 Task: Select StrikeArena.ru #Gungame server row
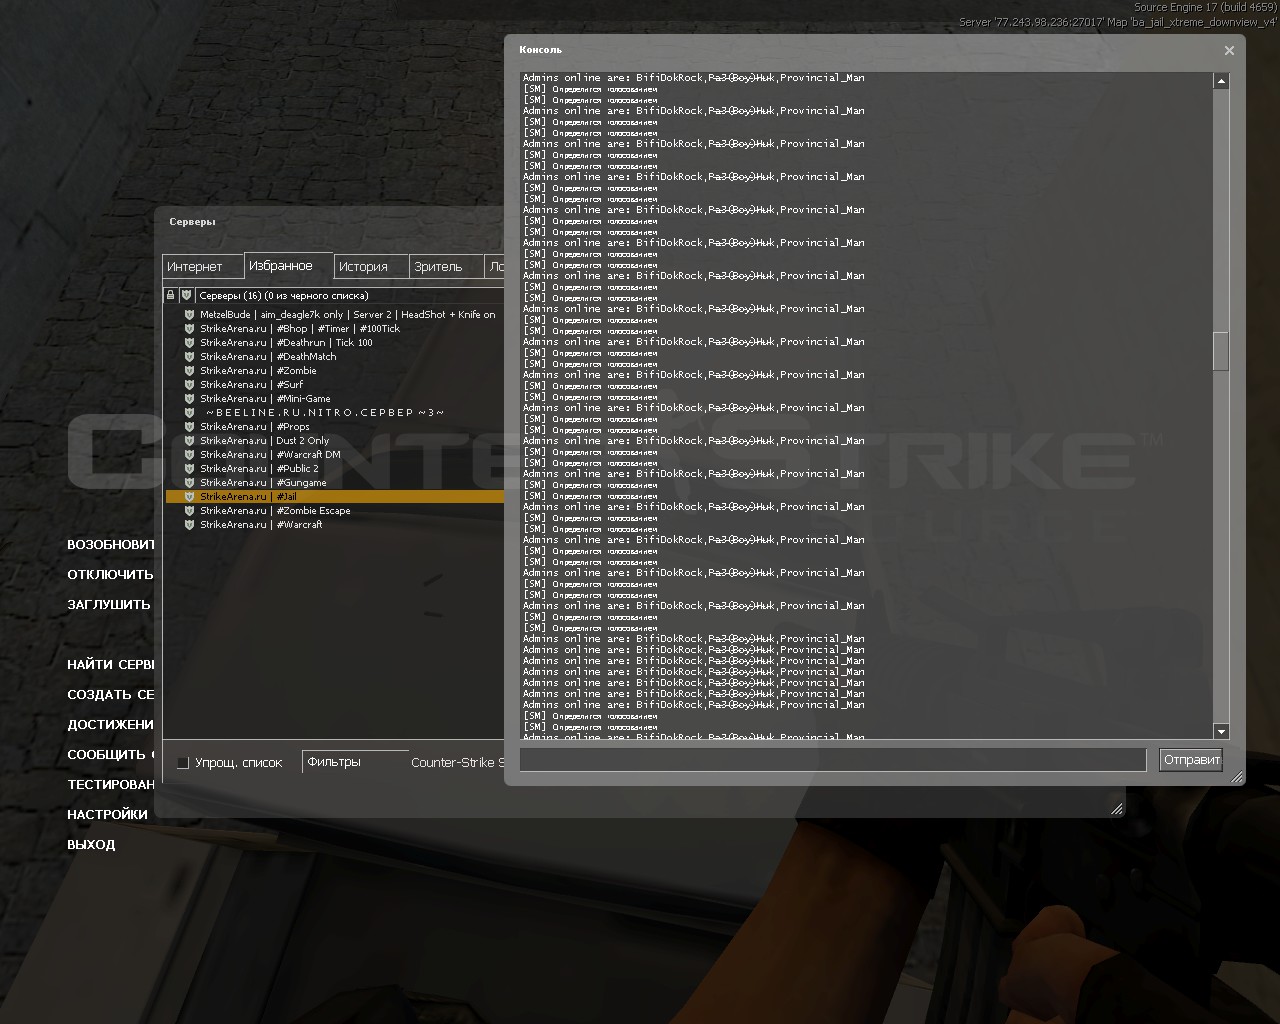point(335,483)
